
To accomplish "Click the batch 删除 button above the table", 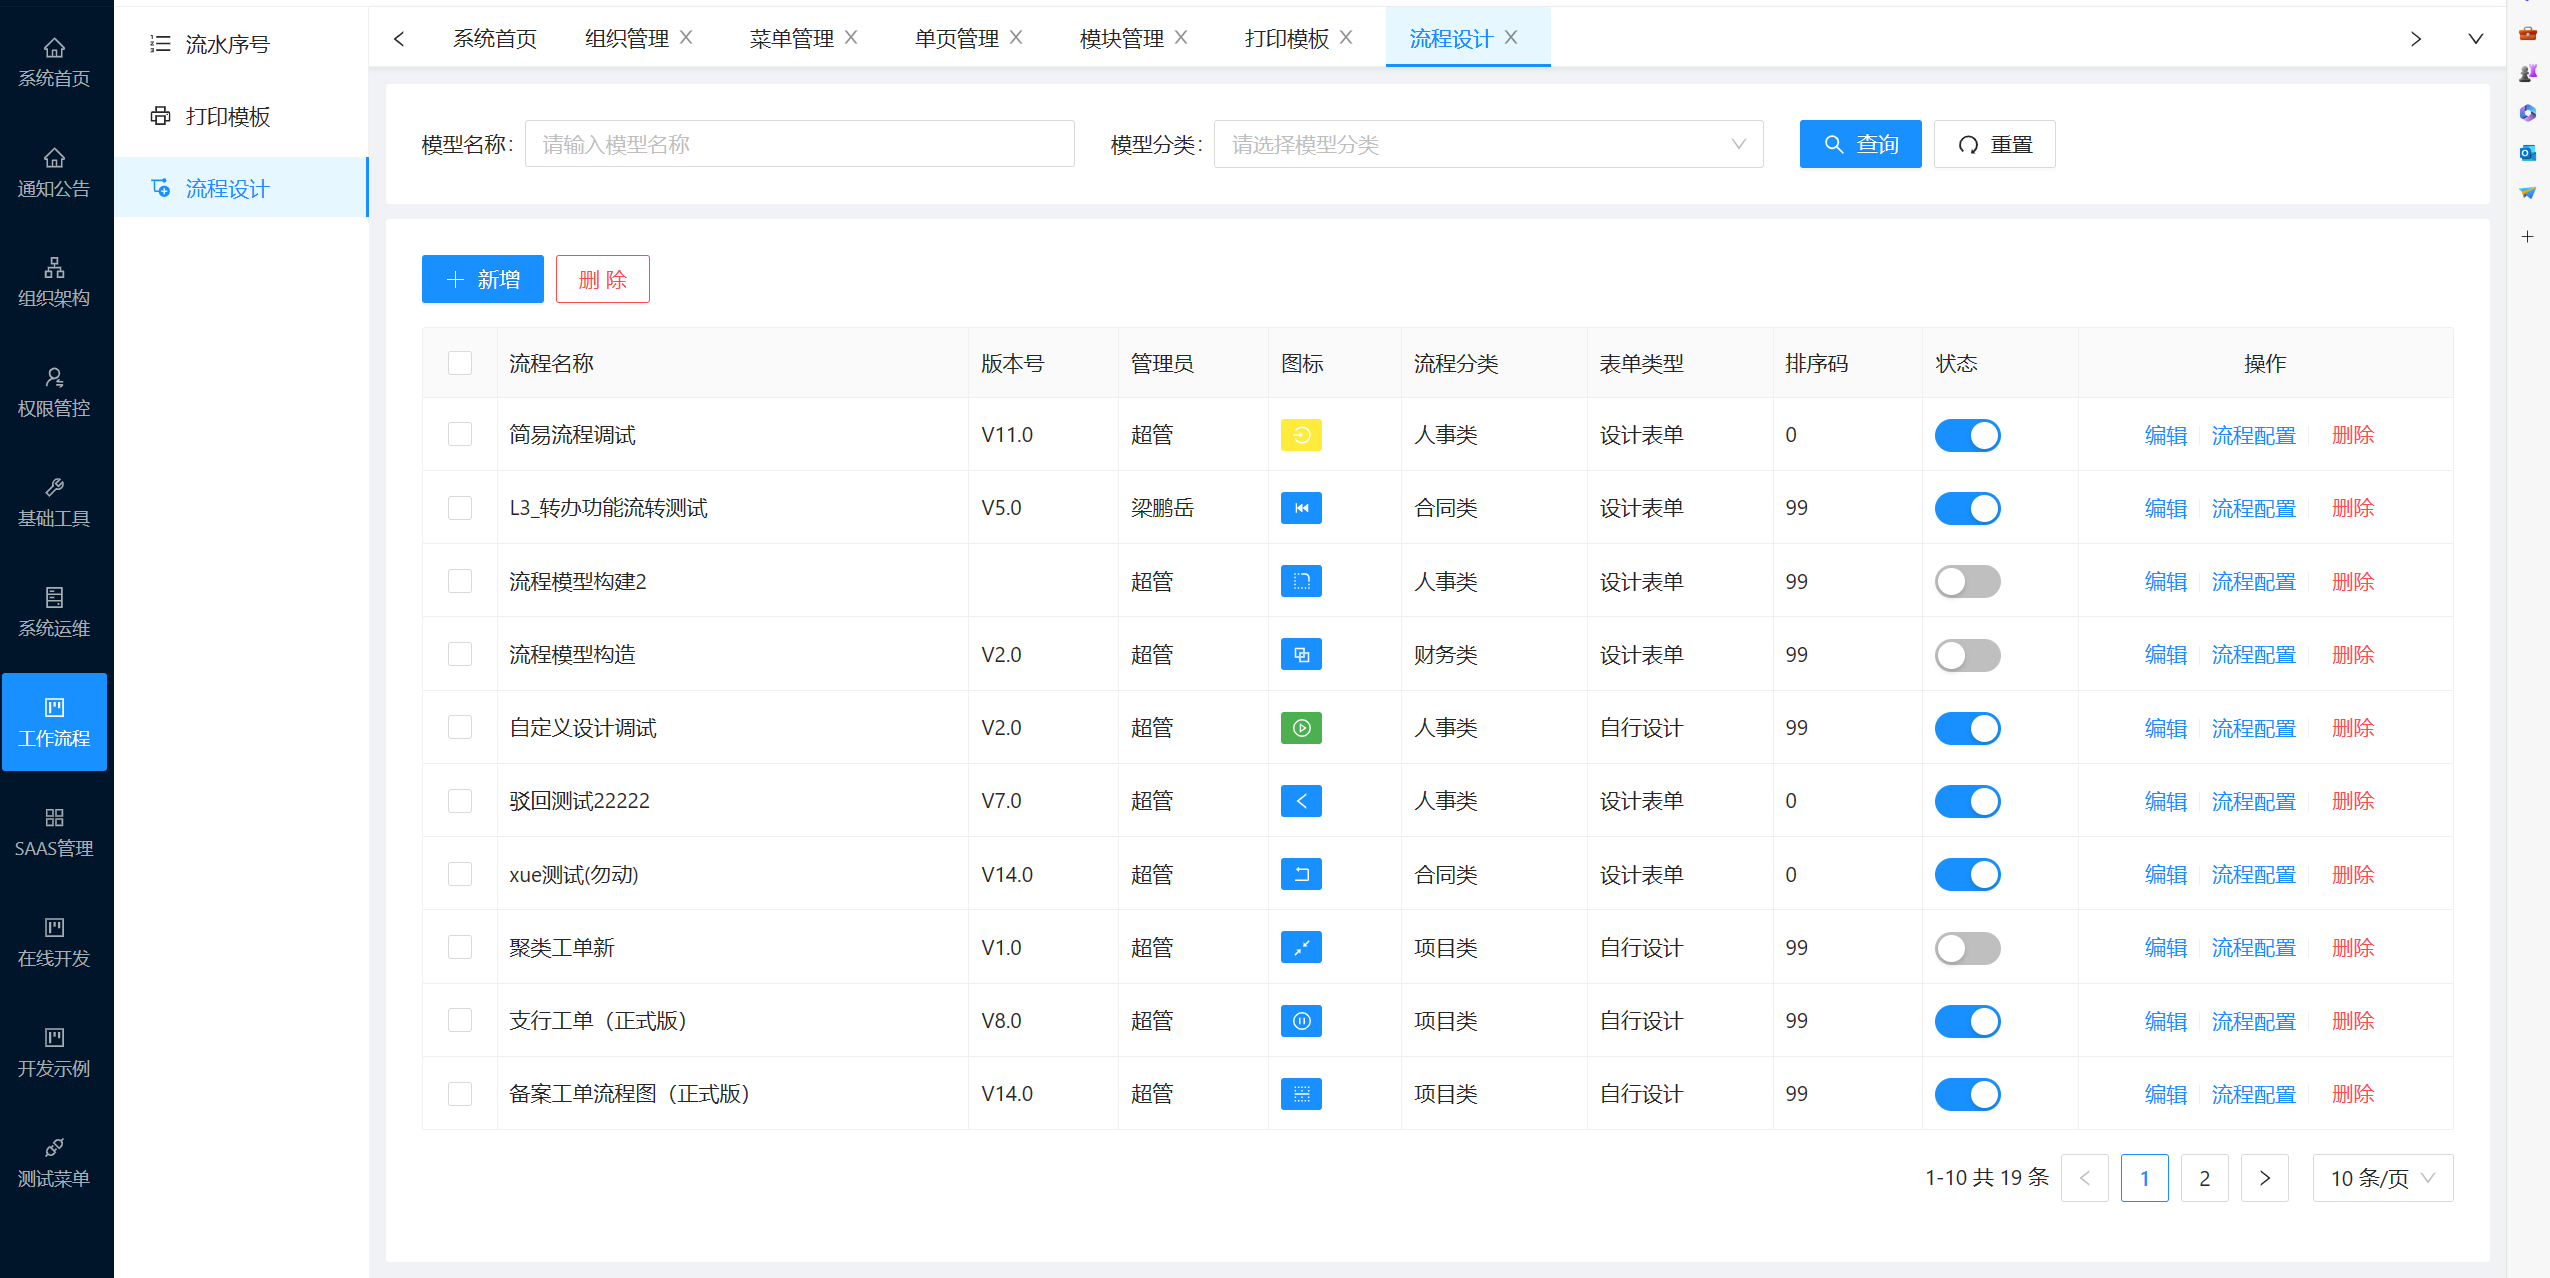I will pyautogui.click(x=602, y=279).
